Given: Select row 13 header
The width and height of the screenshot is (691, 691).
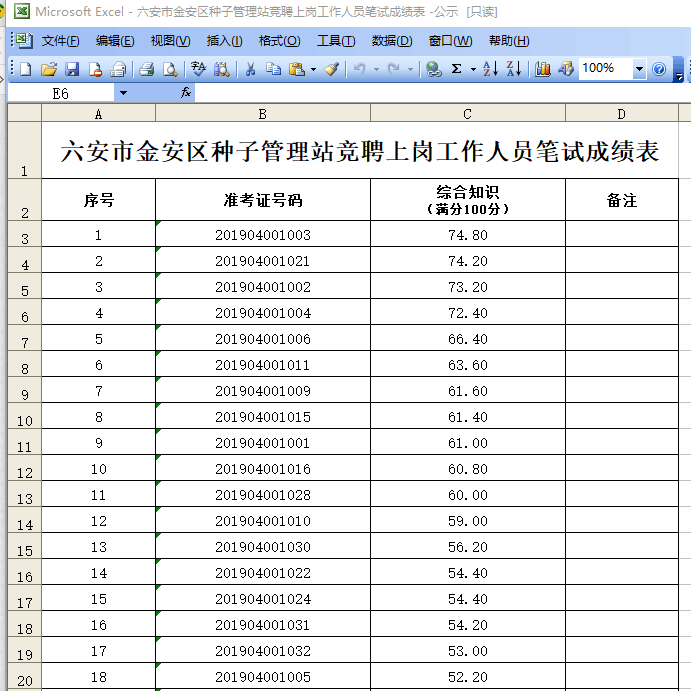Looking at the screenshot, I should [x=25, y=494].
